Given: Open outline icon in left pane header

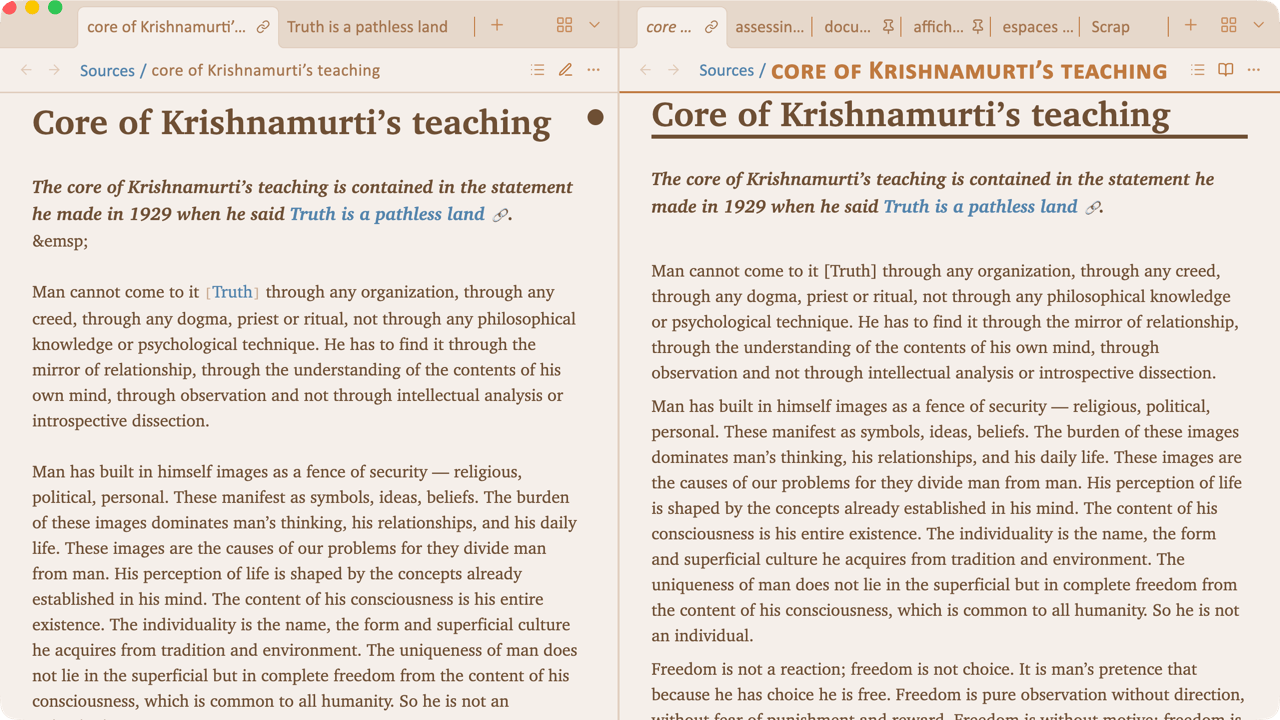Looking at the screenshot, I should pyautogui.click(x=538, y=70).
